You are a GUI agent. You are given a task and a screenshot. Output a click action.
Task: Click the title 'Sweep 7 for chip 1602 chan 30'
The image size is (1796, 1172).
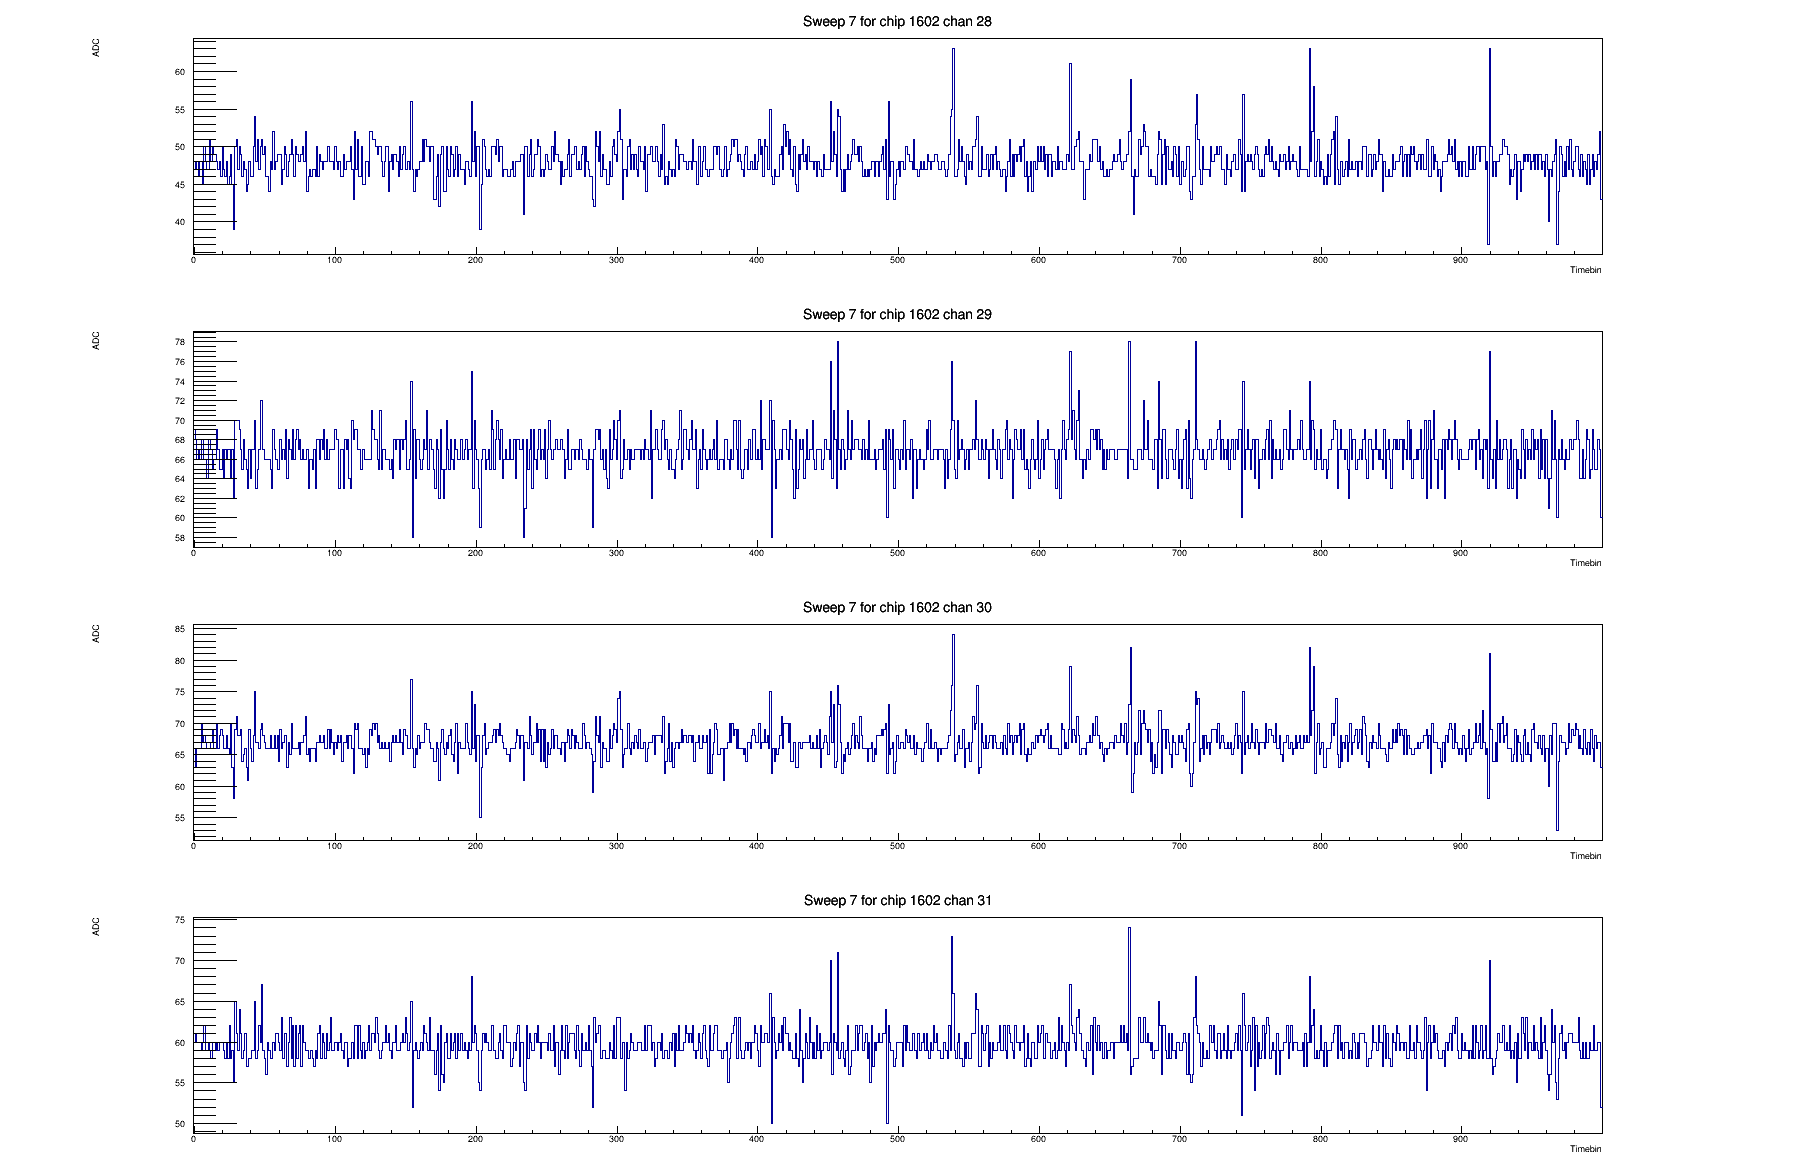point(897,607)
